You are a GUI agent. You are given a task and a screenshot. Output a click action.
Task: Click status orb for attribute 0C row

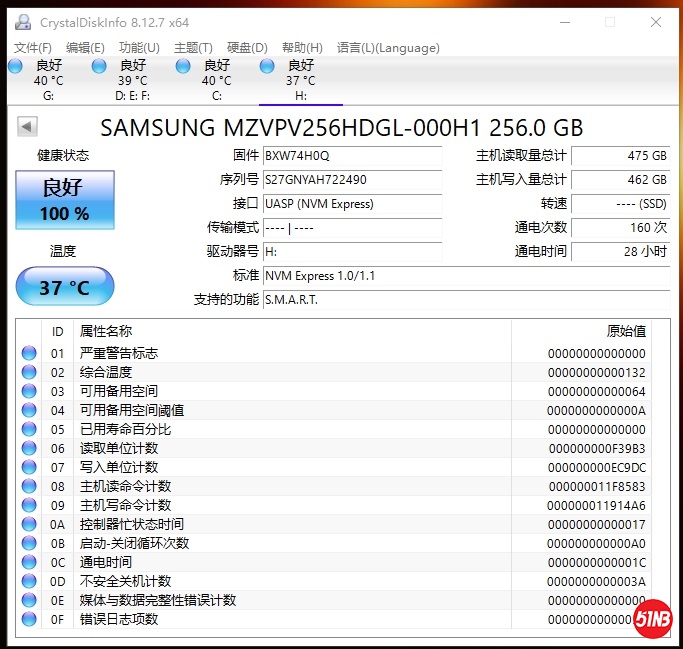(29, 562)
